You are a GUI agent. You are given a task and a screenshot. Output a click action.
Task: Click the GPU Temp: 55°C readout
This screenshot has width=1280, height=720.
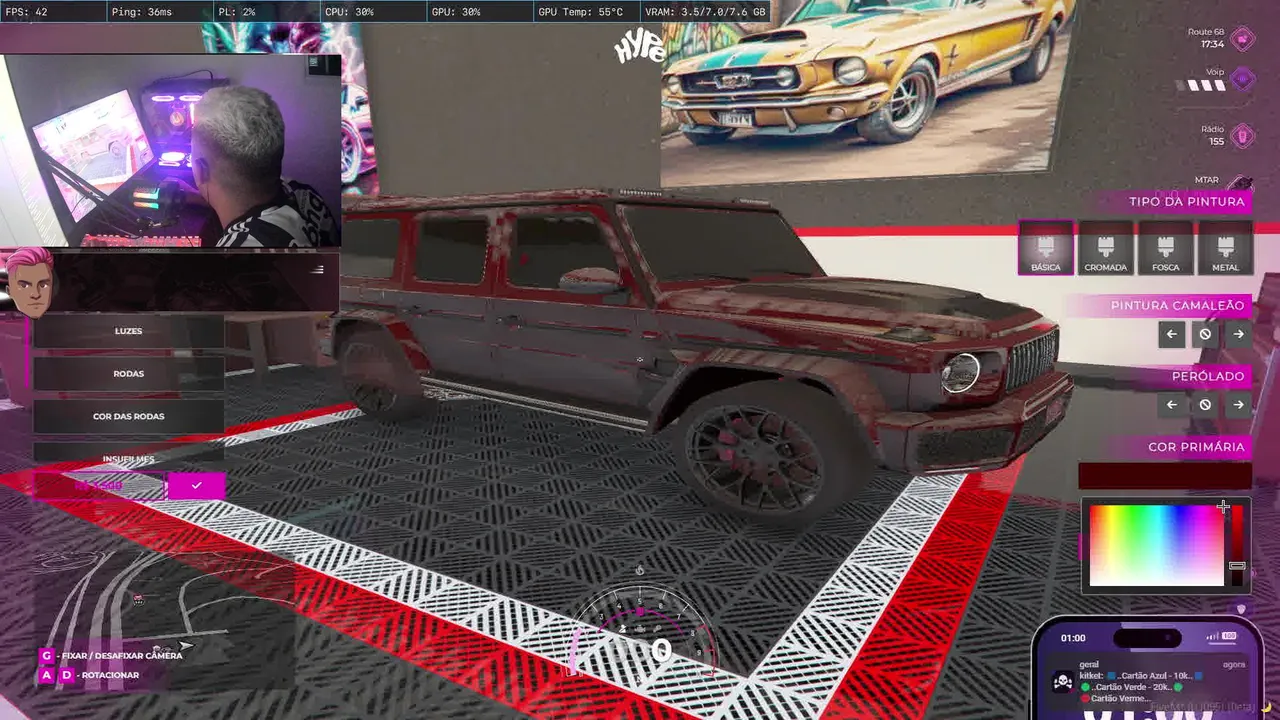tap(580, 12)
